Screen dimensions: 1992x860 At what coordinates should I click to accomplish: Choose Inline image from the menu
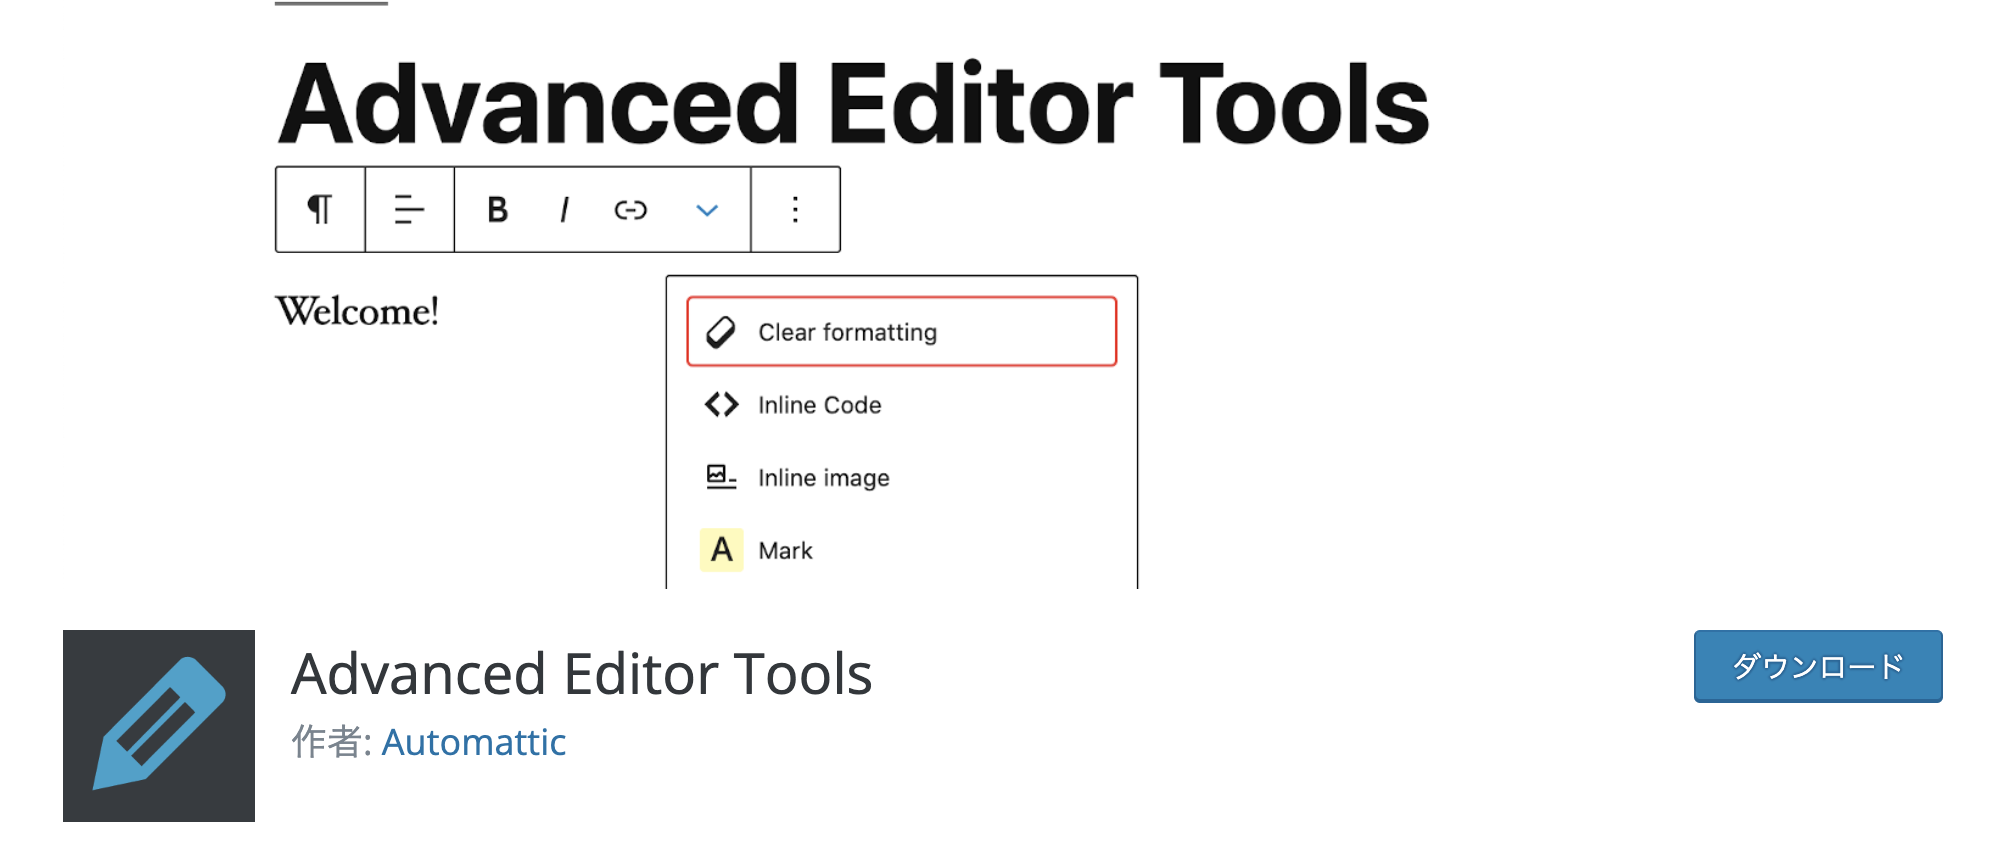(902, 478)
